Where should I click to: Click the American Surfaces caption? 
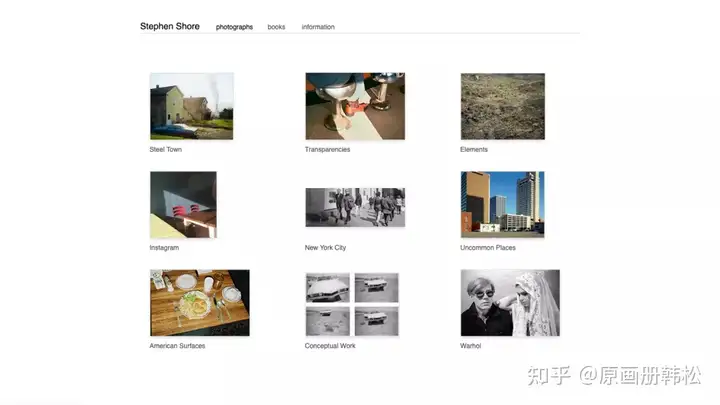tap(177, 346)
